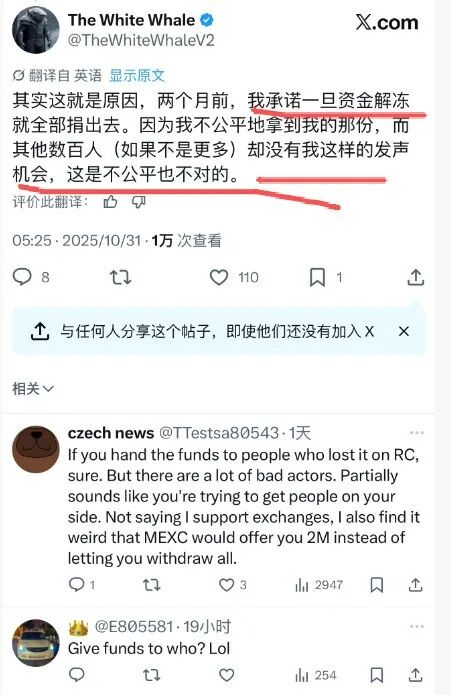The height and width of the screenshot is (695, 451).
Task: Dismiss the share-this-post banner
Action: [404, 331]
